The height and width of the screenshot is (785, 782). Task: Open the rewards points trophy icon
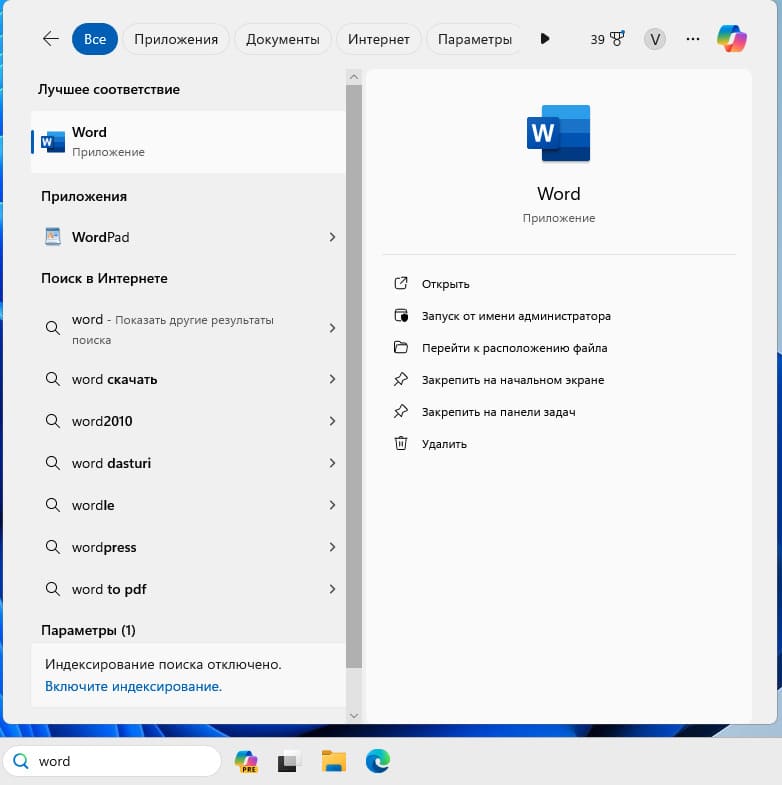618,39
